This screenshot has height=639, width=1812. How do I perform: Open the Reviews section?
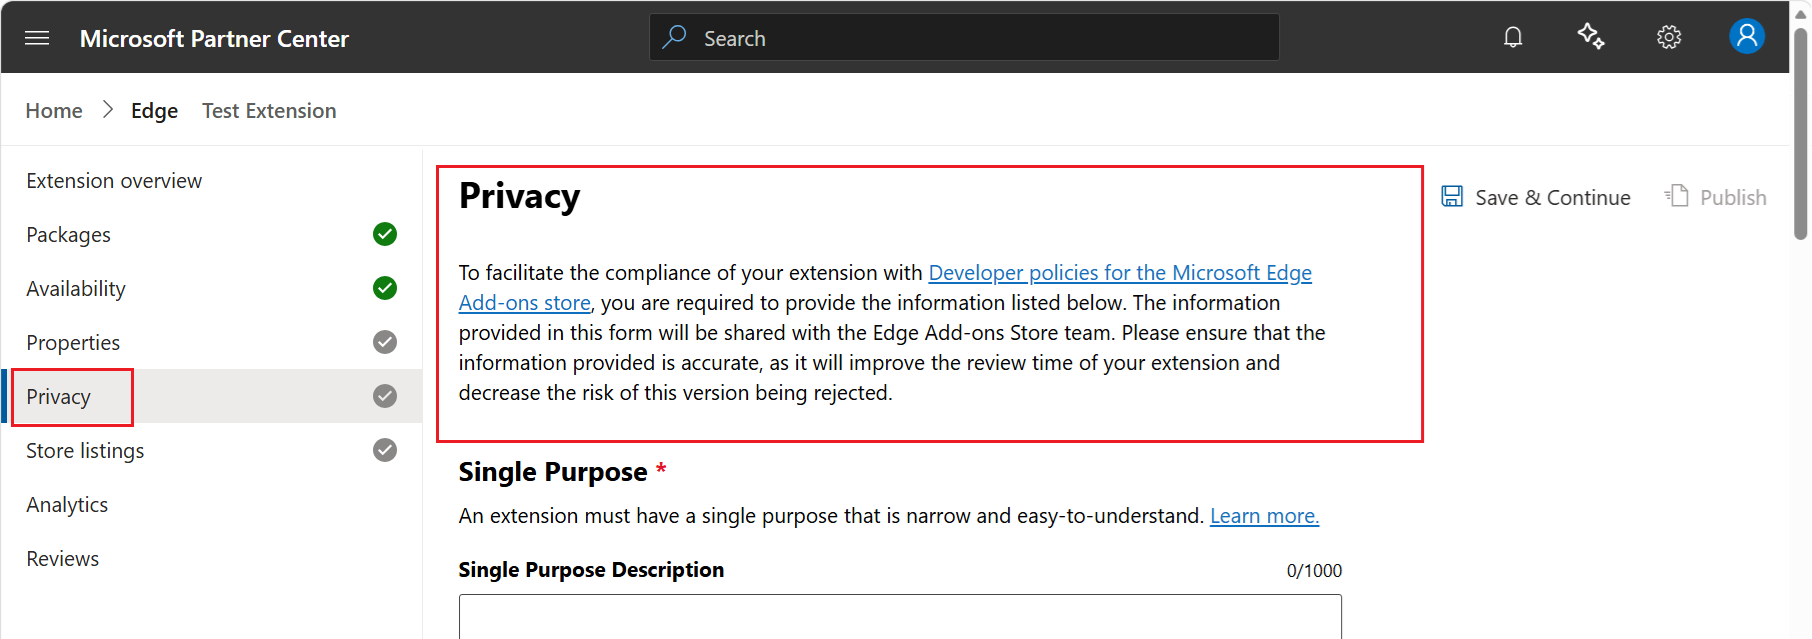click(x=62, y=559)
